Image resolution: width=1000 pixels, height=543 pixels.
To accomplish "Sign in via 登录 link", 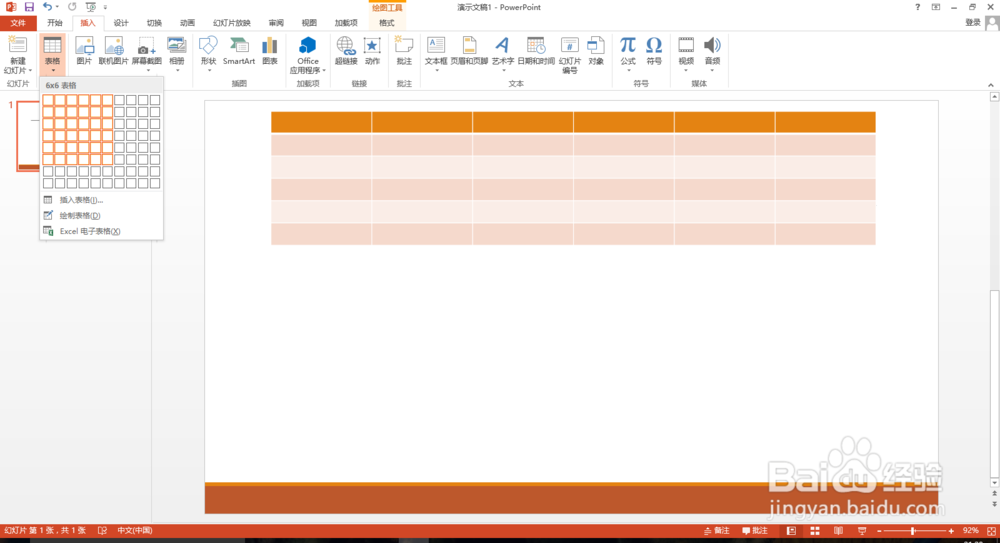I will coord(972,23).
